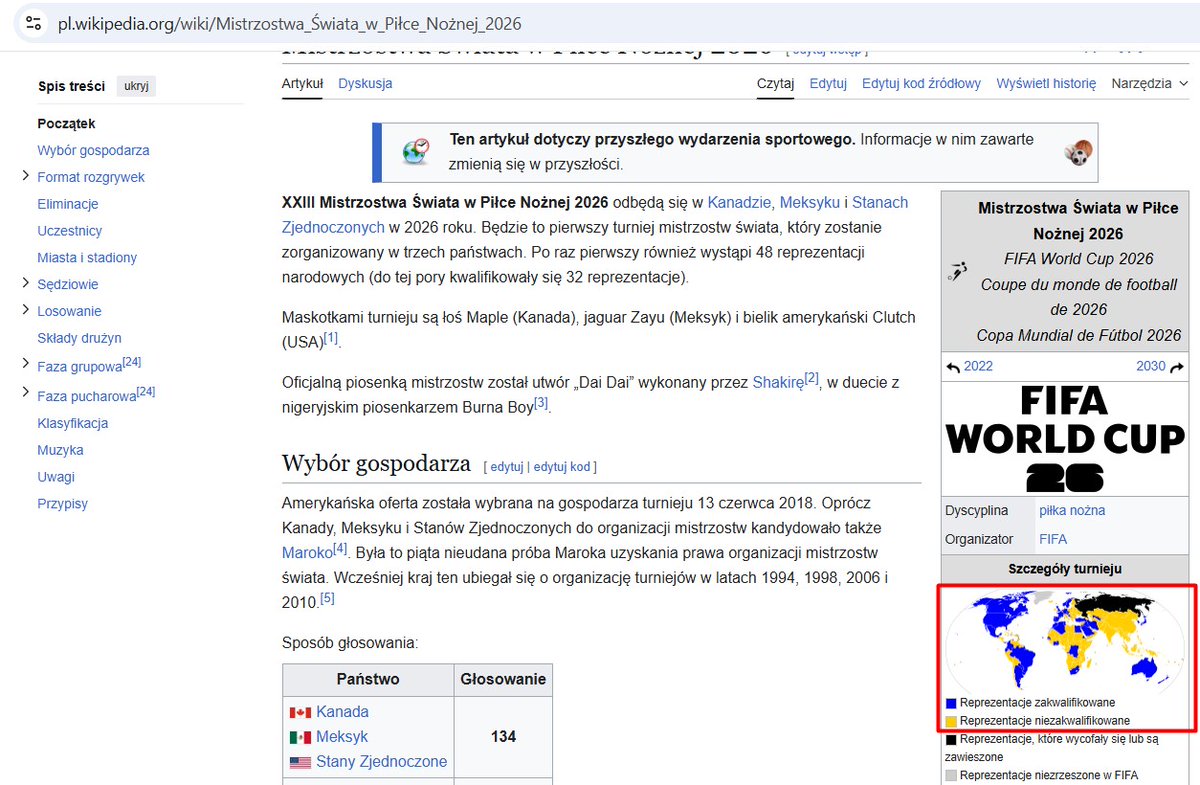Click the 'Państwo' column header
Image resolution: width=1200 pixels, height=785 pixels.
pyautogui.click(x=368, y=680)
